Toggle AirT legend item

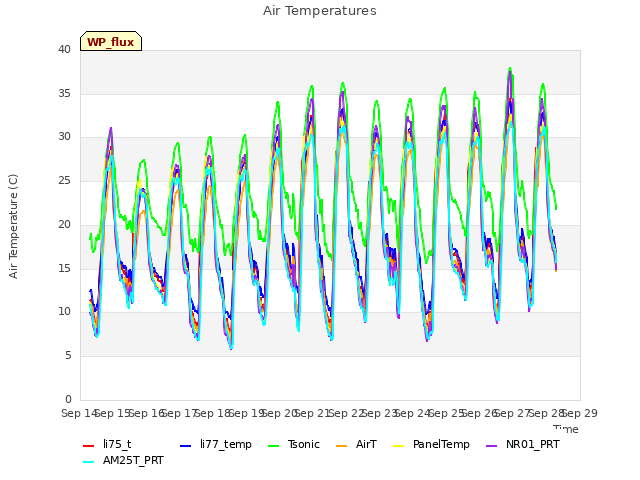pos(356,444)
